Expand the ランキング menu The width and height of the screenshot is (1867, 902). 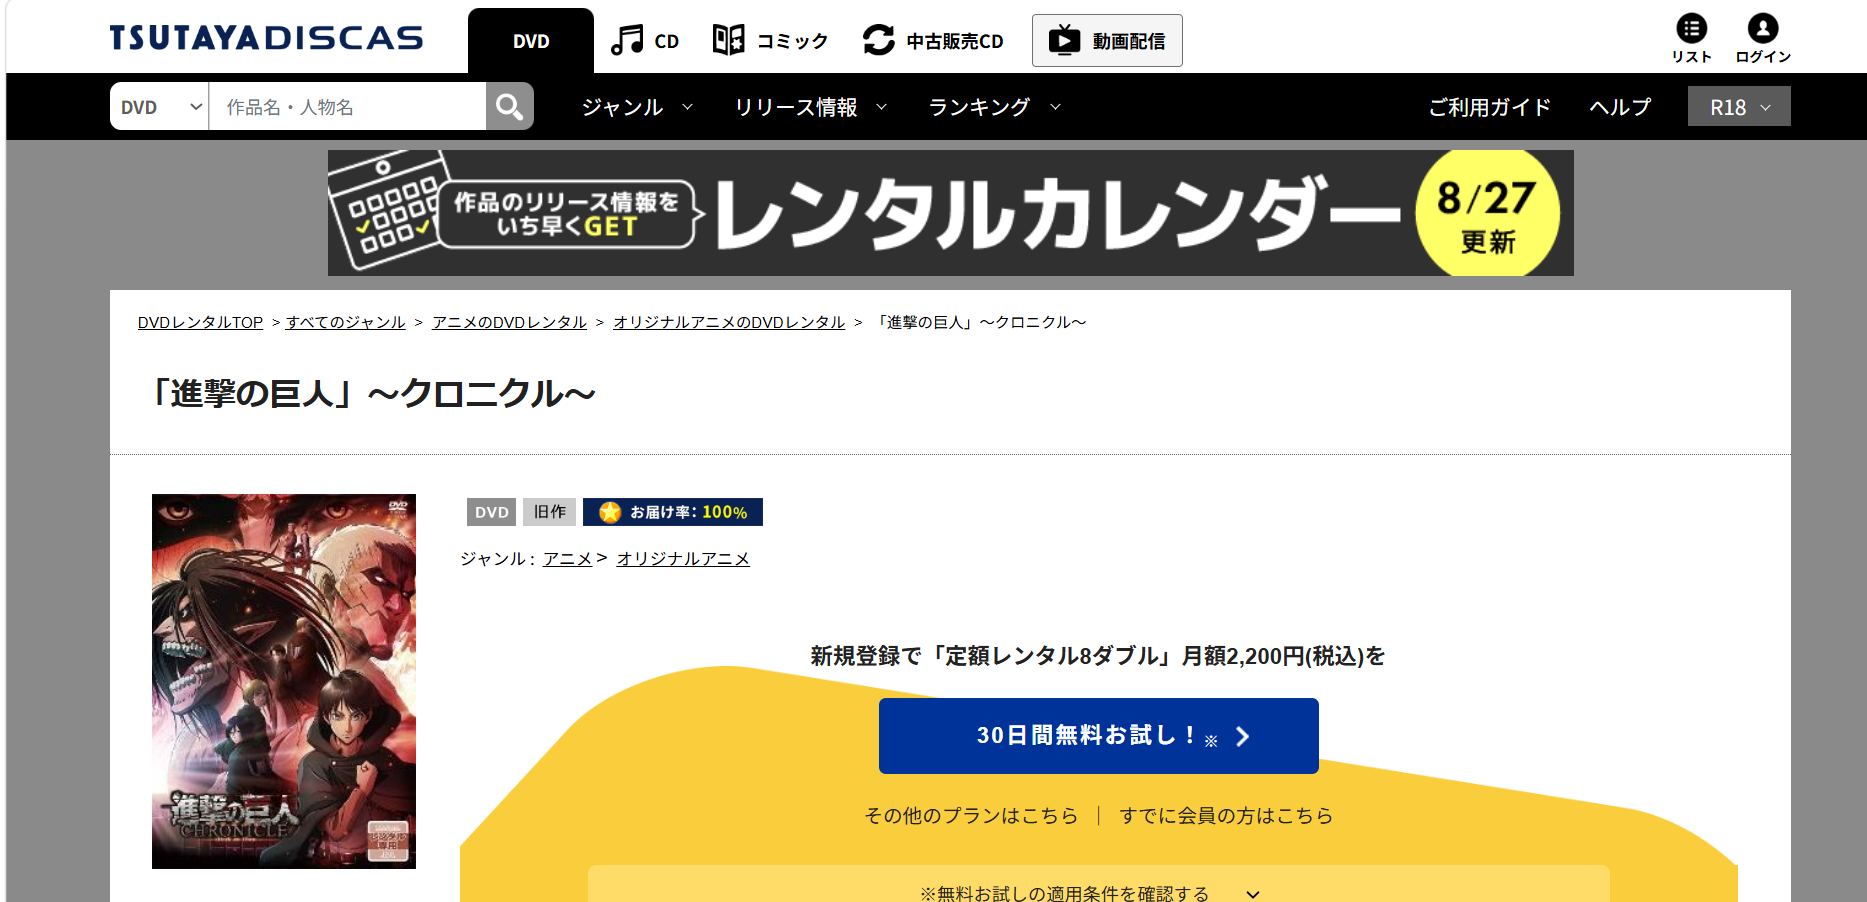(995, 107)
